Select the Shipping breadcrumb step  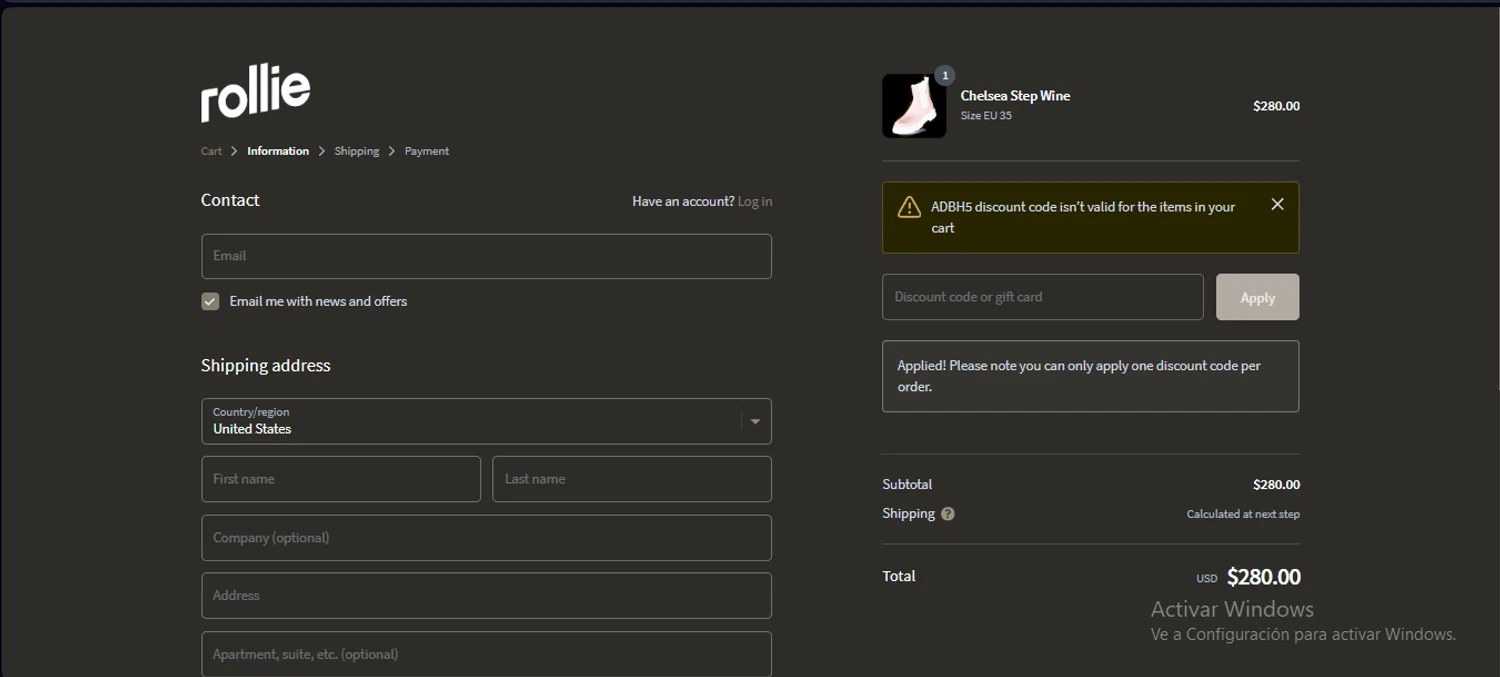click(x=357, y=151)
